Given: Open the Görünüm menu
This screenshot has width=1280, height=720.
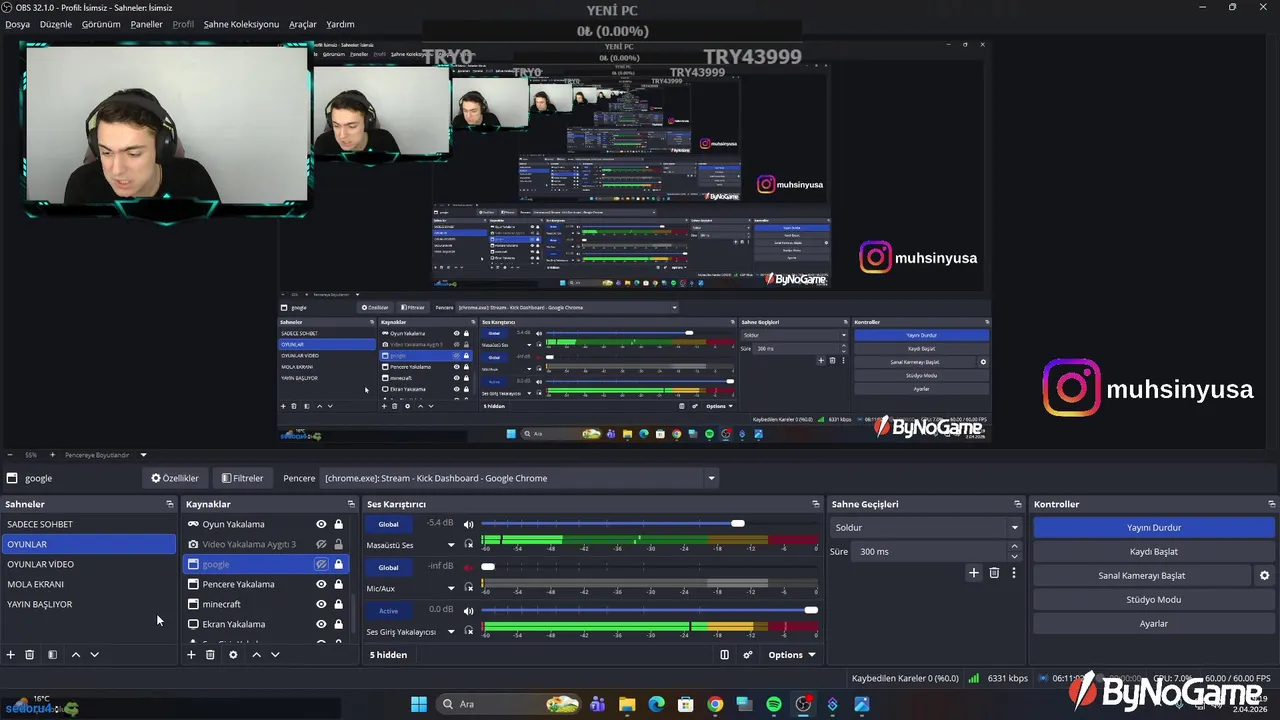Looking at the screenshot, I should [101, 24].
